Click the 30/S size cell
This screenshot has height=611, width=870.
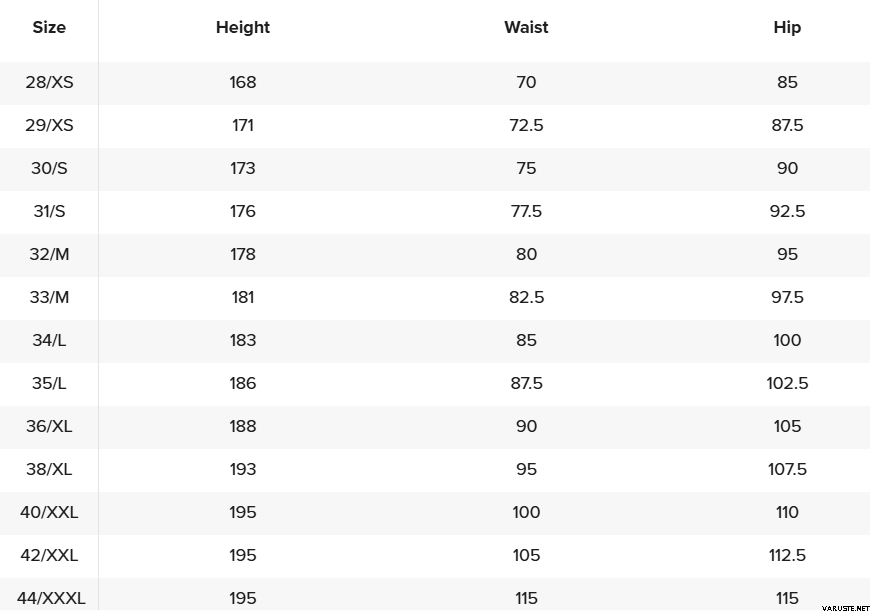49,168
